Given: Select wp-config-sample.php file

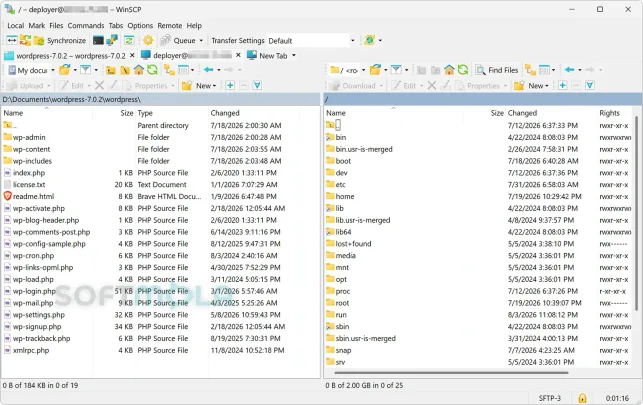Looking at the screenshot, I should 49,244.
